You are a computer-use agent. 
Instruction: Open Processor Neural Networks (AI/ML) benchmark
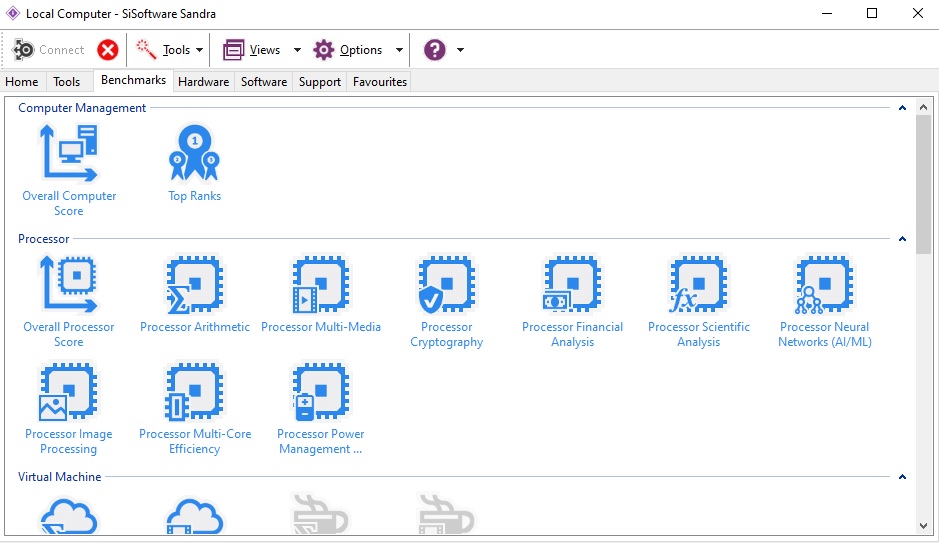(x=825, y=302)
